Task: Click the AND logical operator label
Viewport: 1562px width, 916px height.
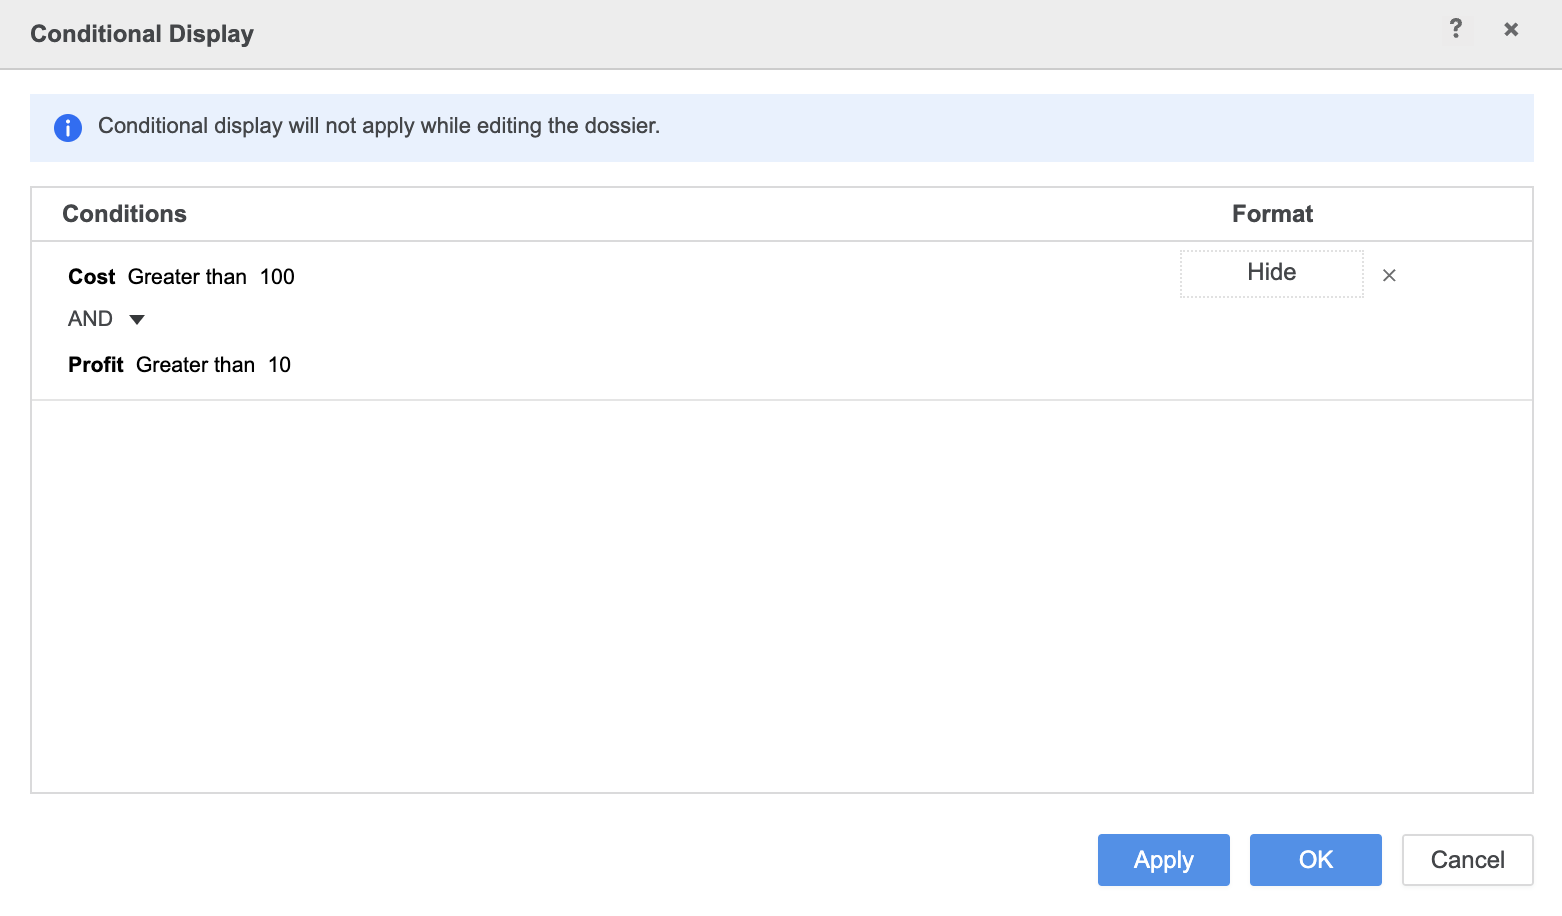Action: tap(90, 319)
